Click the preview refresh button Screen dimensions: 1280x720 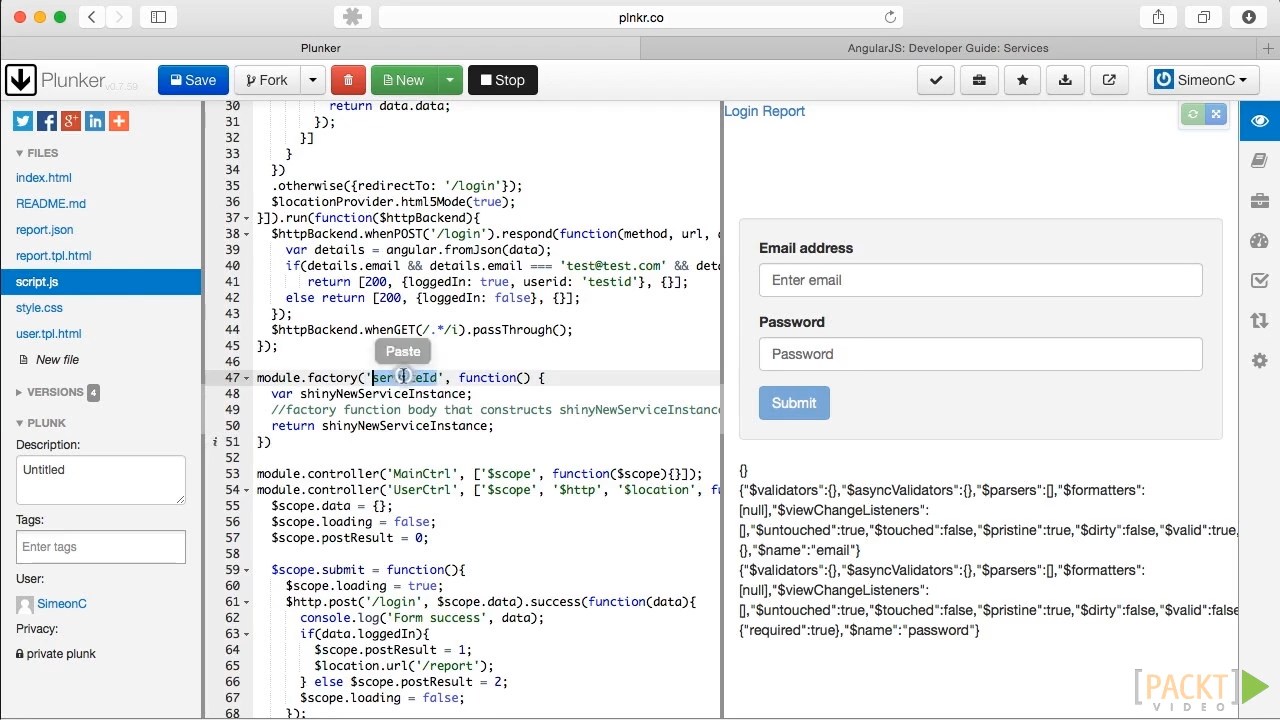click(x=1192, y=114)
